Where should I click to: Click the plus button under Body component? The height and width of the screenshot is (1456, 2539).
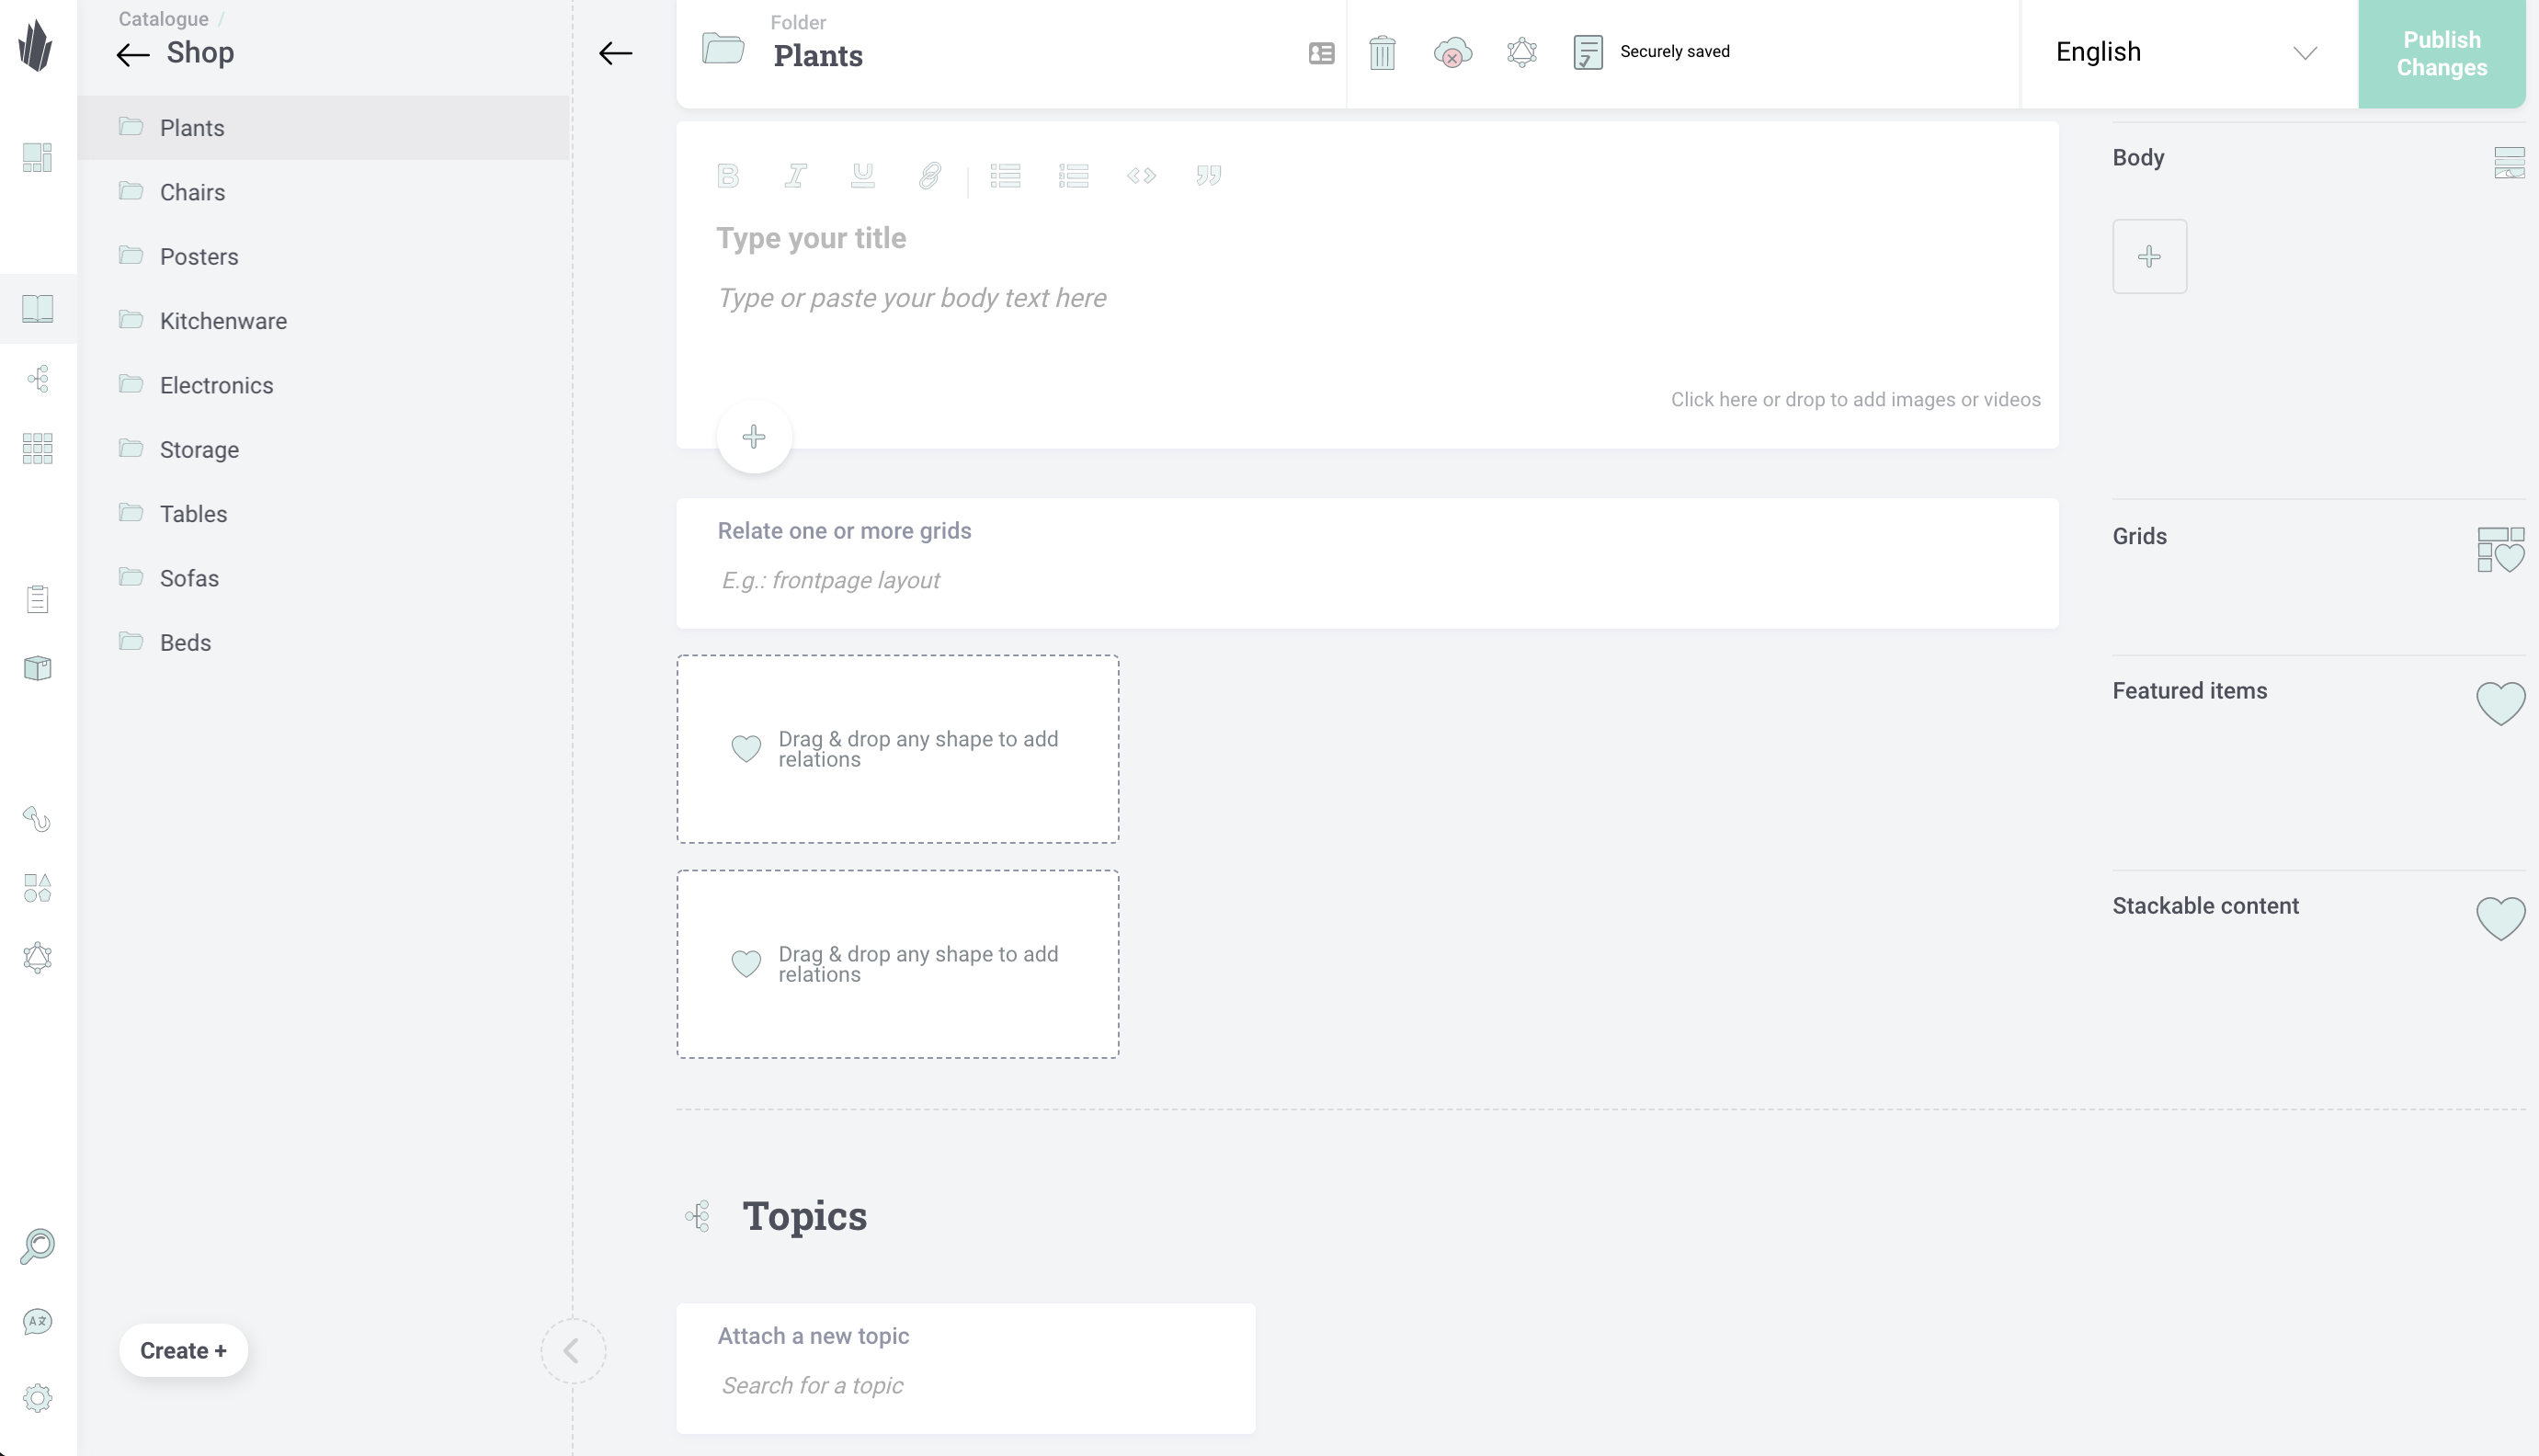pos(2149,256)
